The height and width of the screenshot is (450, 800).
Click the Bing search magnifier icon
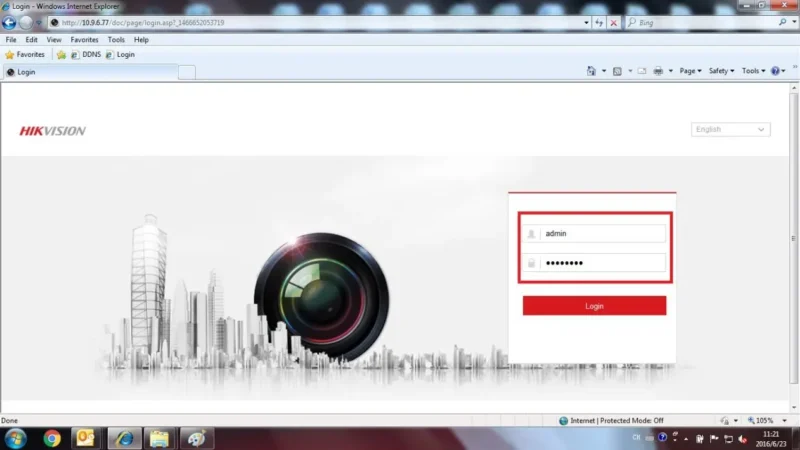click(782, 22)
